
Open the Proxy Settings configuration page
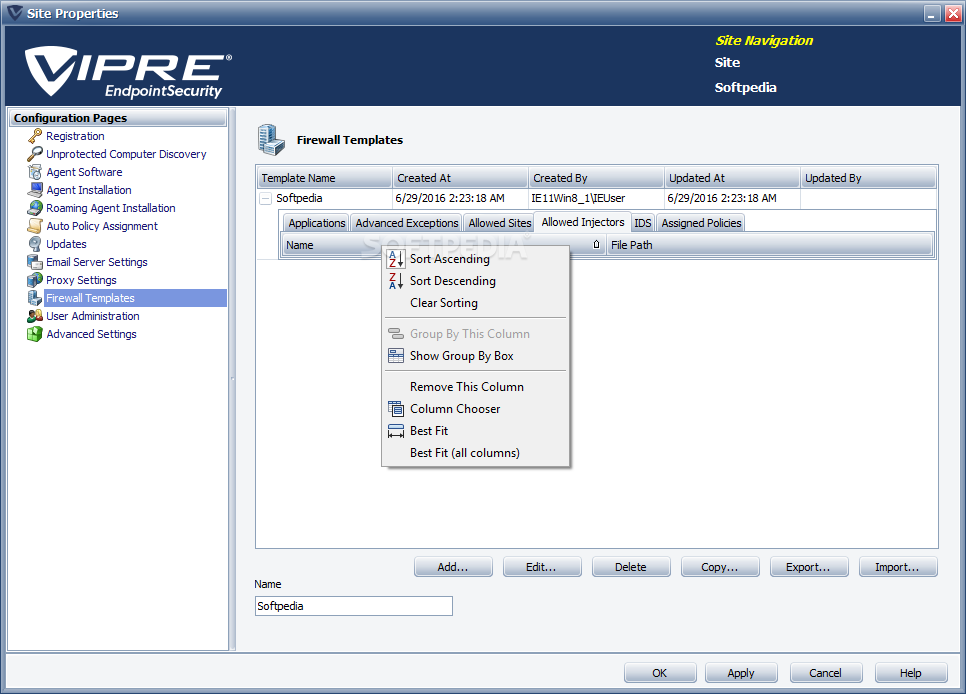tap(81, 280)
